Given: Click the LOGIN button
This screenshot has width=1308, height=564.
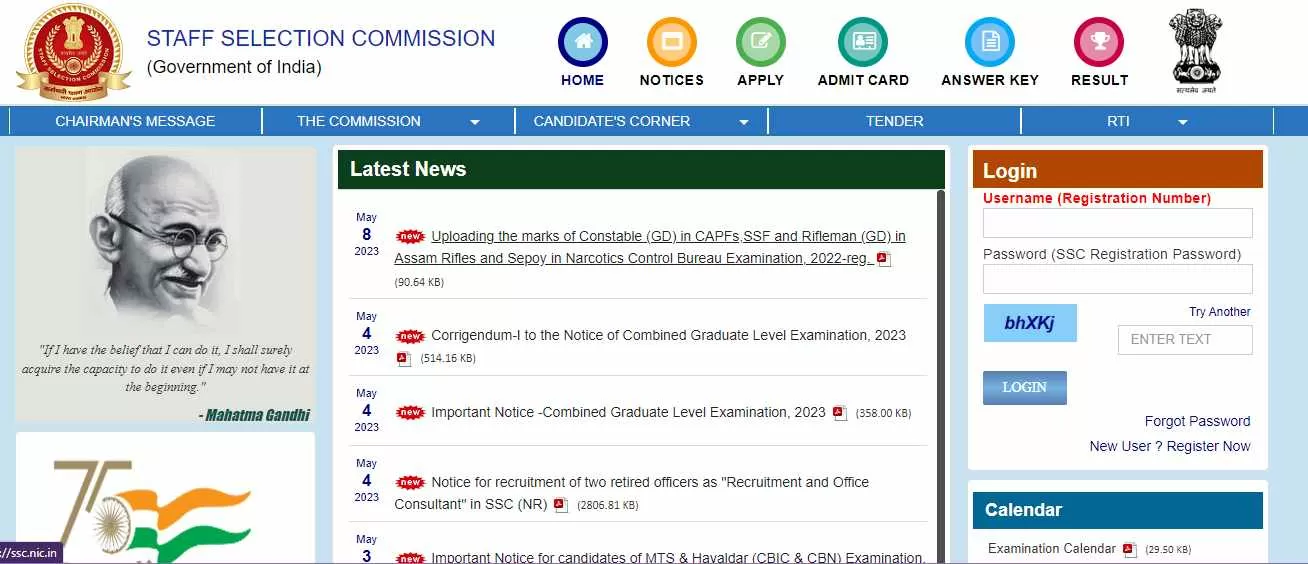Looking at the screenshot, I should [1025, 388].
